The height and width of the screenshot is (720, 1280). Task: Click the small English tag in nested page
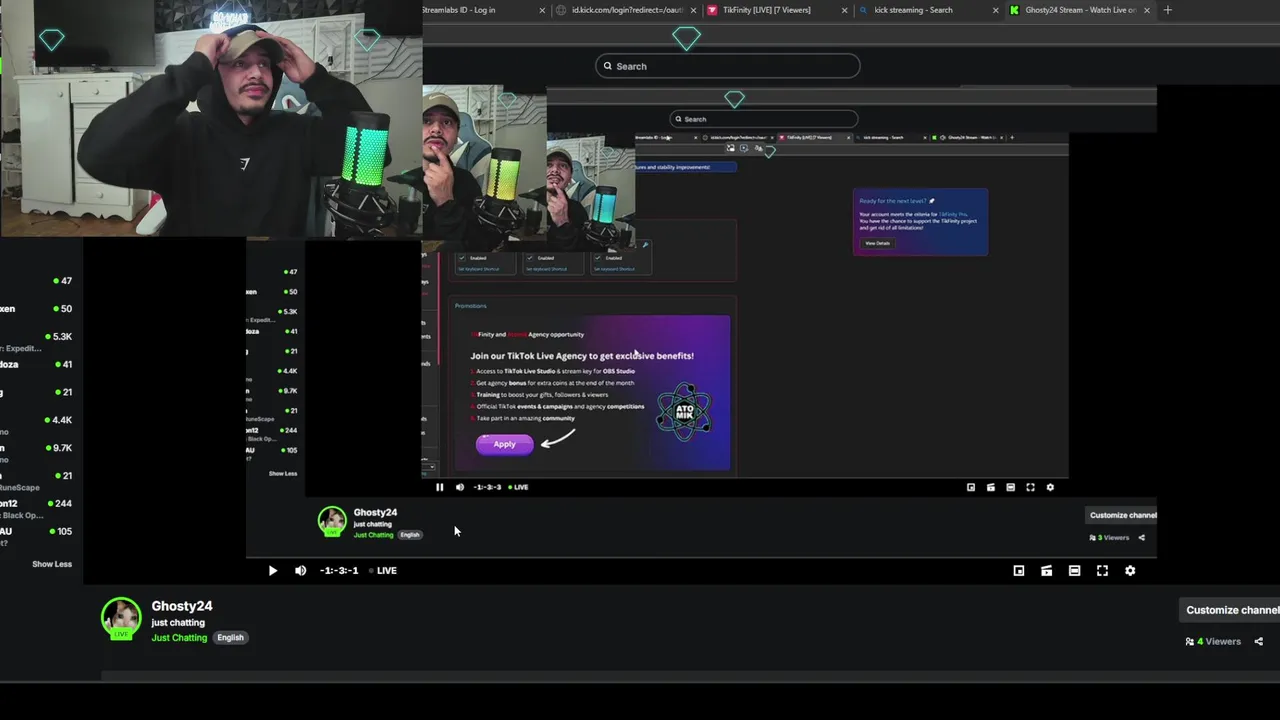coord(410,535)
